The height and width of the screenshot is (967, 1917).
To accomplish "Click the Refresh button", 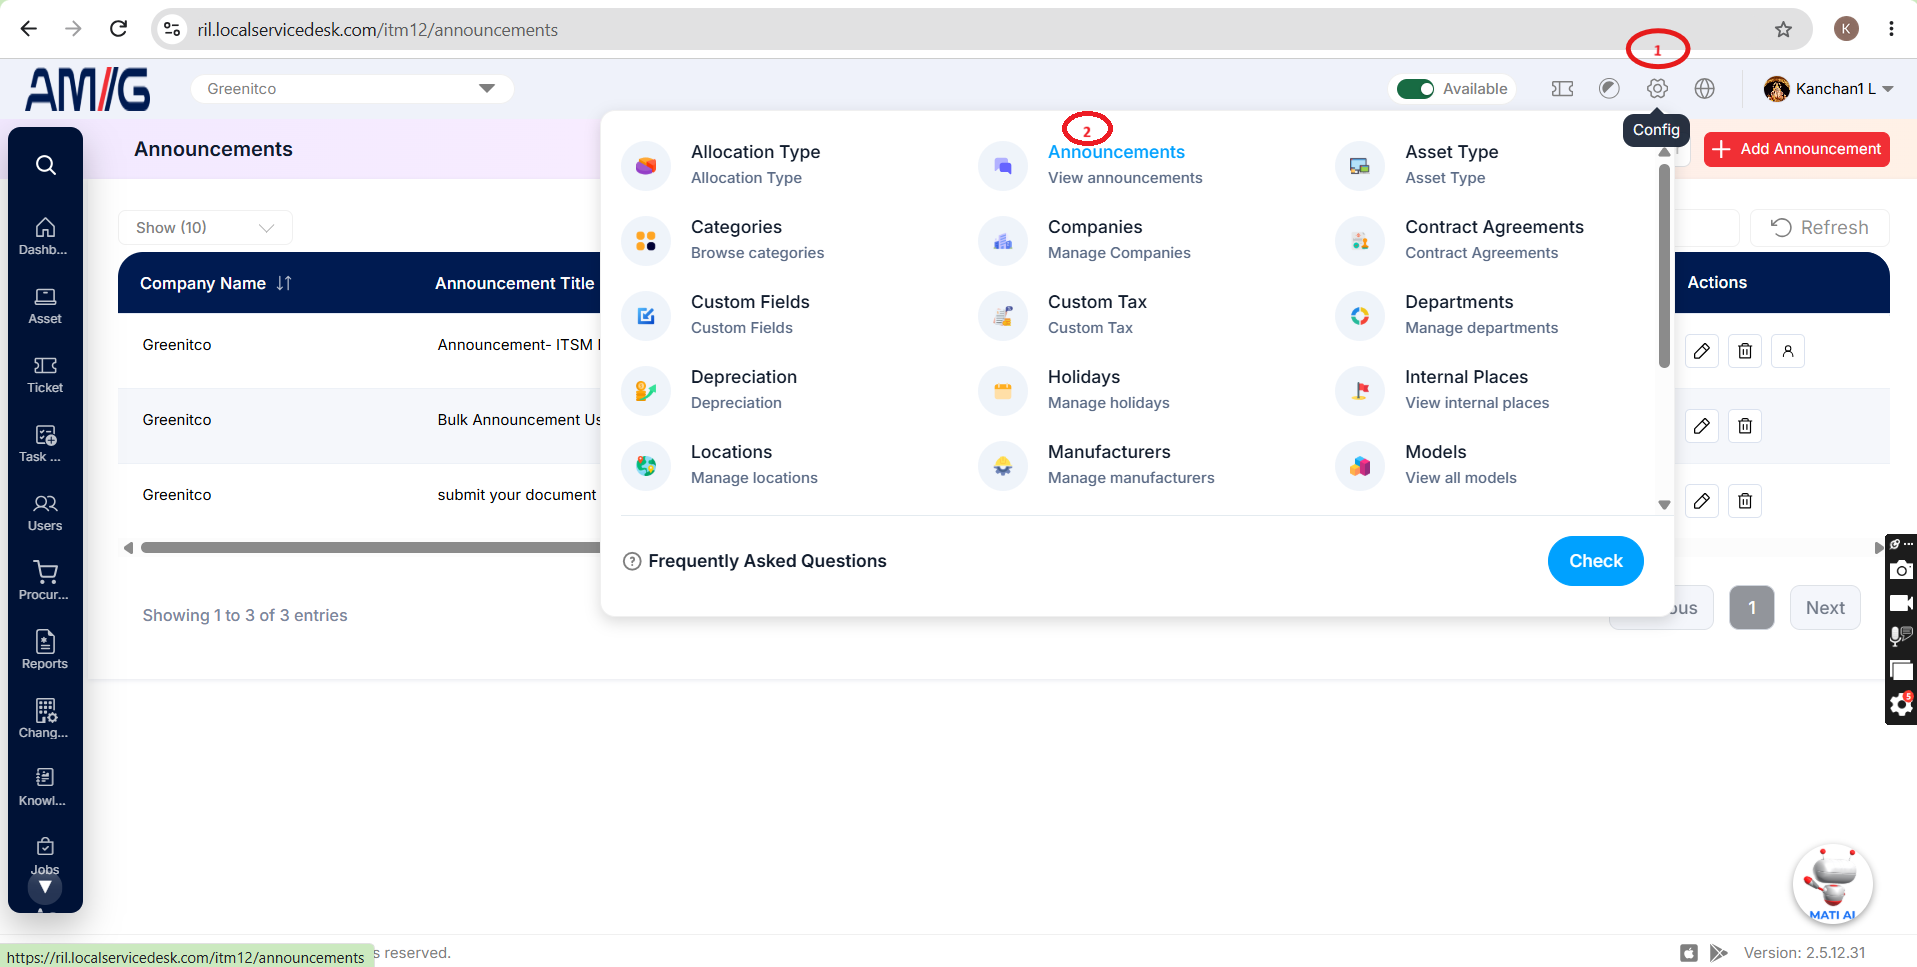I will 1819,228.
